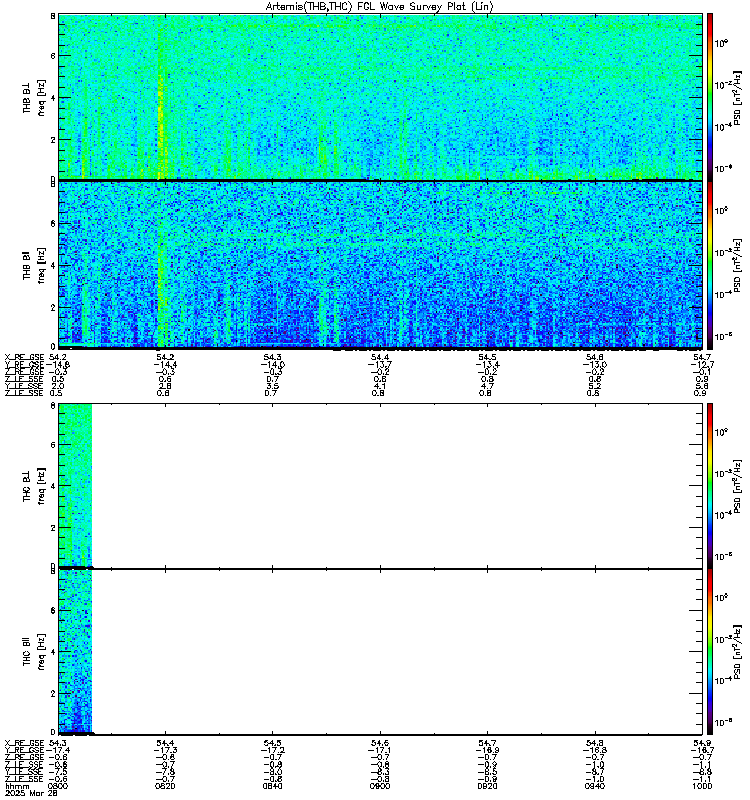Click the PSD [nT²/Hz] label of THB B∥ colorbar
The image size is (750, 800).
[737, 265]
